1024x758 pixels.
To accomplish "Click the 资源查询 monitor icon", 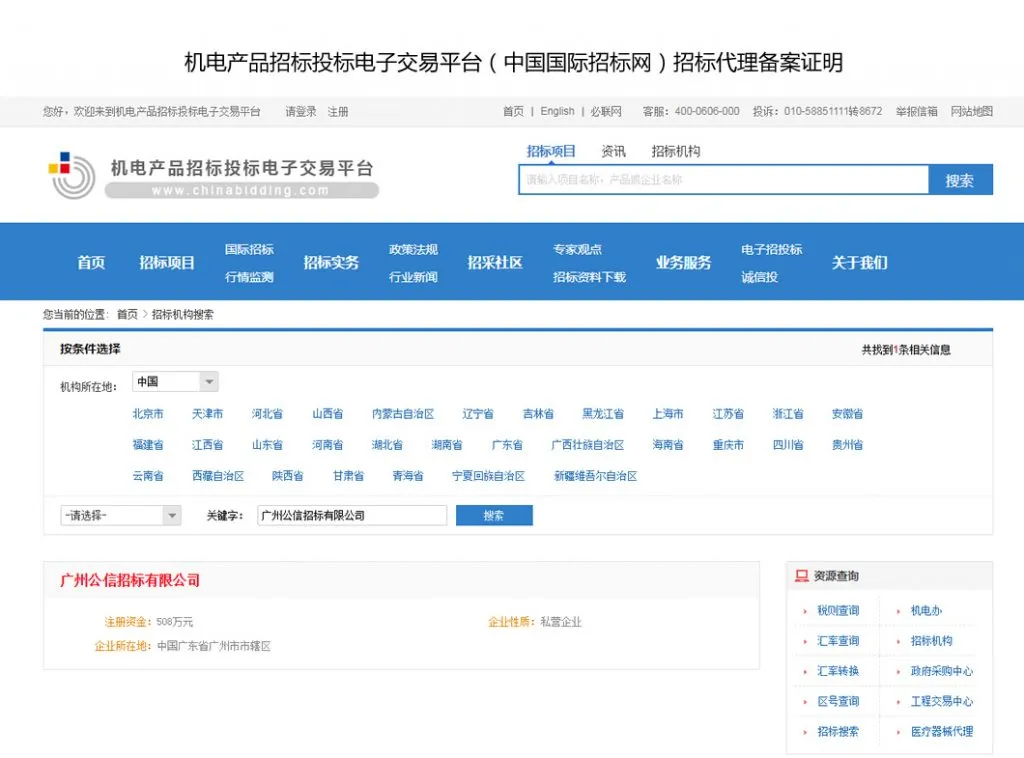I will (801, 575).
